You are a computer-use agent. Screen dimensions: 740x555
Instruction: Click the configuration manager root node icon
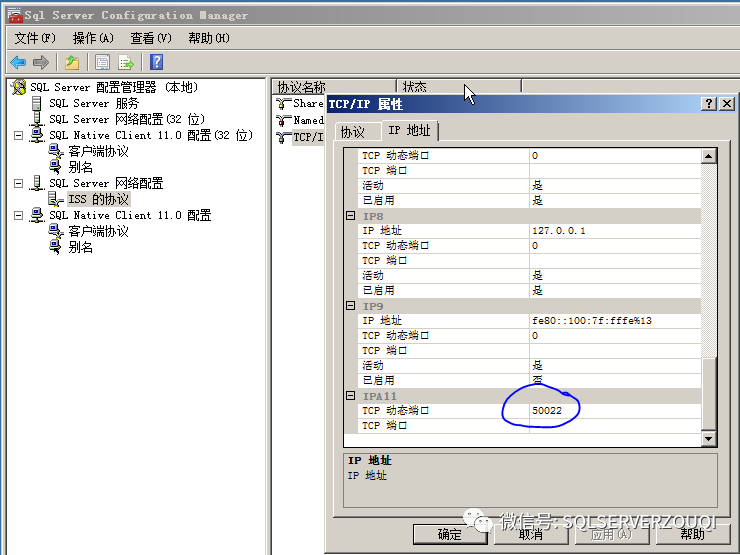click(x=18, y=87)
